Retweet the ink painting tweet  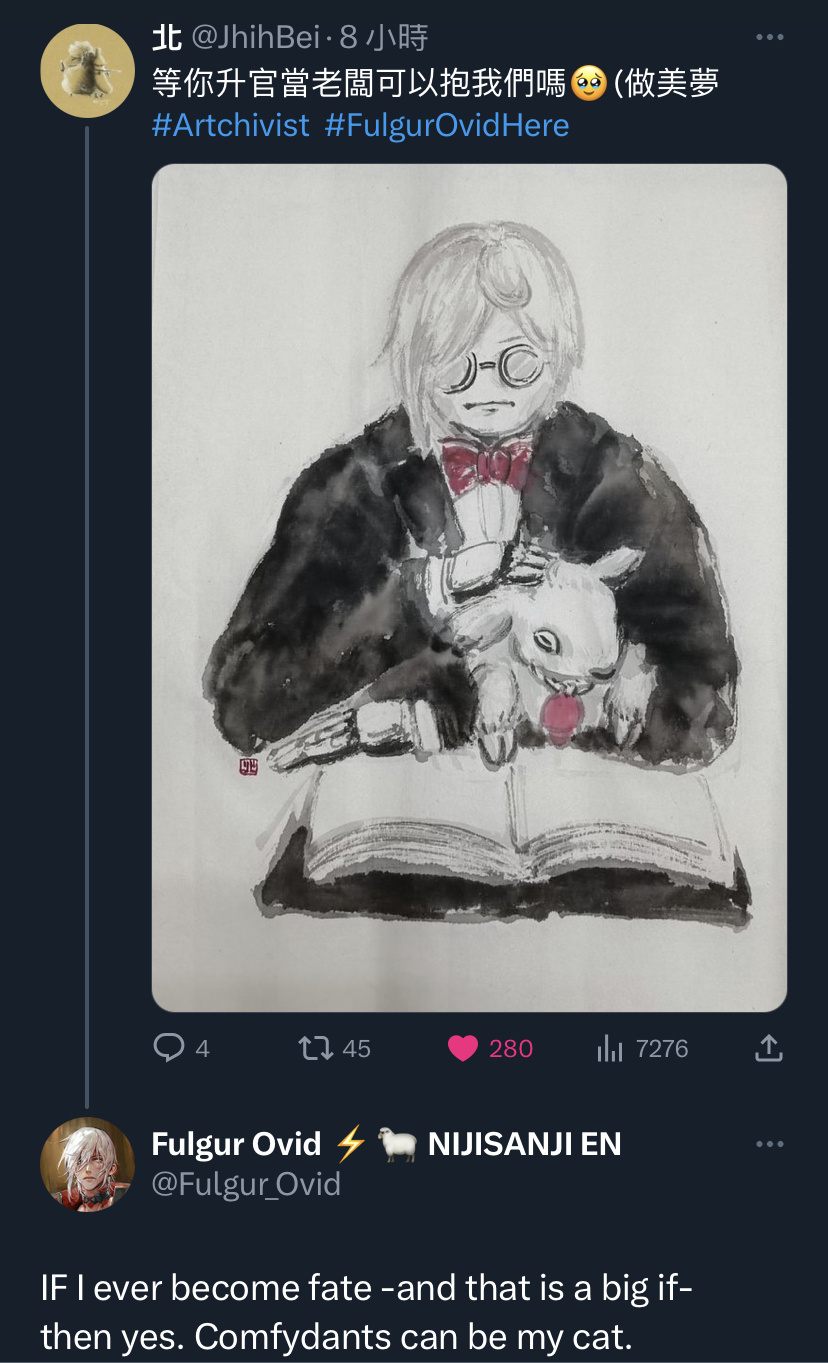click(x=318, y=1048)
